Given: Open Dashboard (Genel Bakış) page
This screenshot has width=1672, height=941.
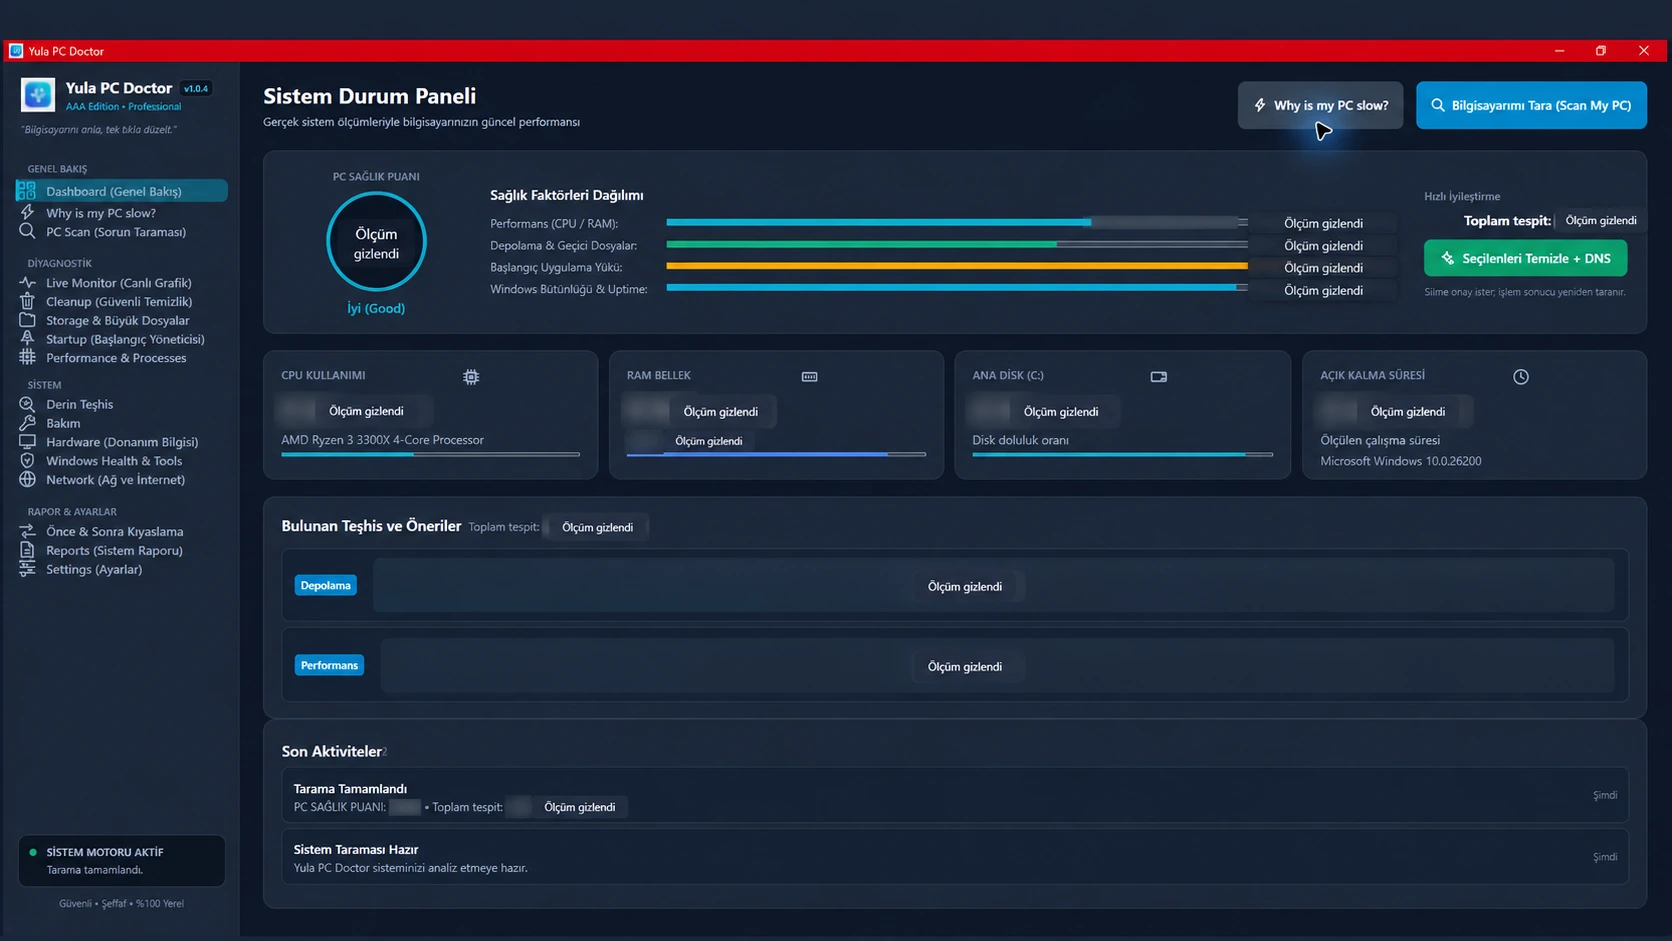Looking at the screenshot, I should [122, 191].
